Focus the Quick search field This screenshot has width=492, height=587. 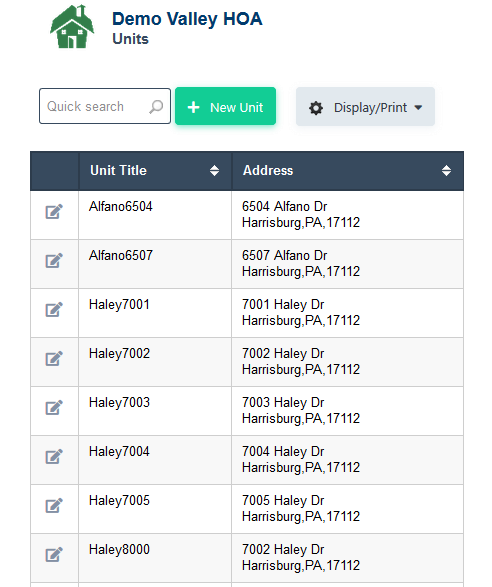105,106
